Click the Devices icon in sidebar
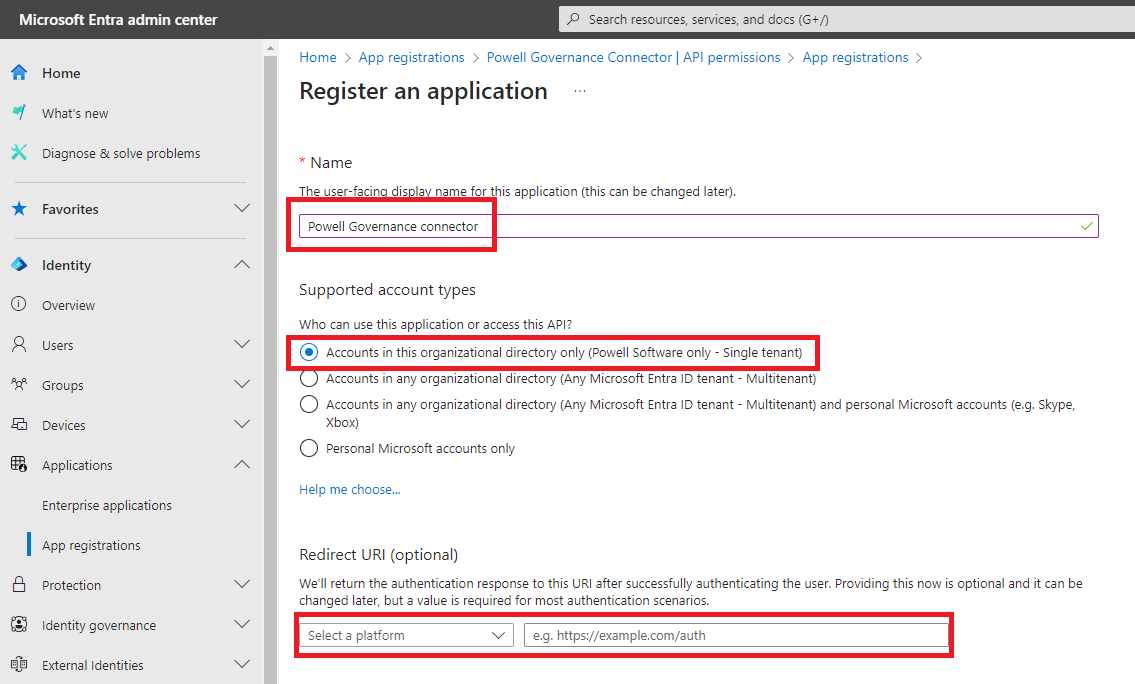 pos(20,424)
